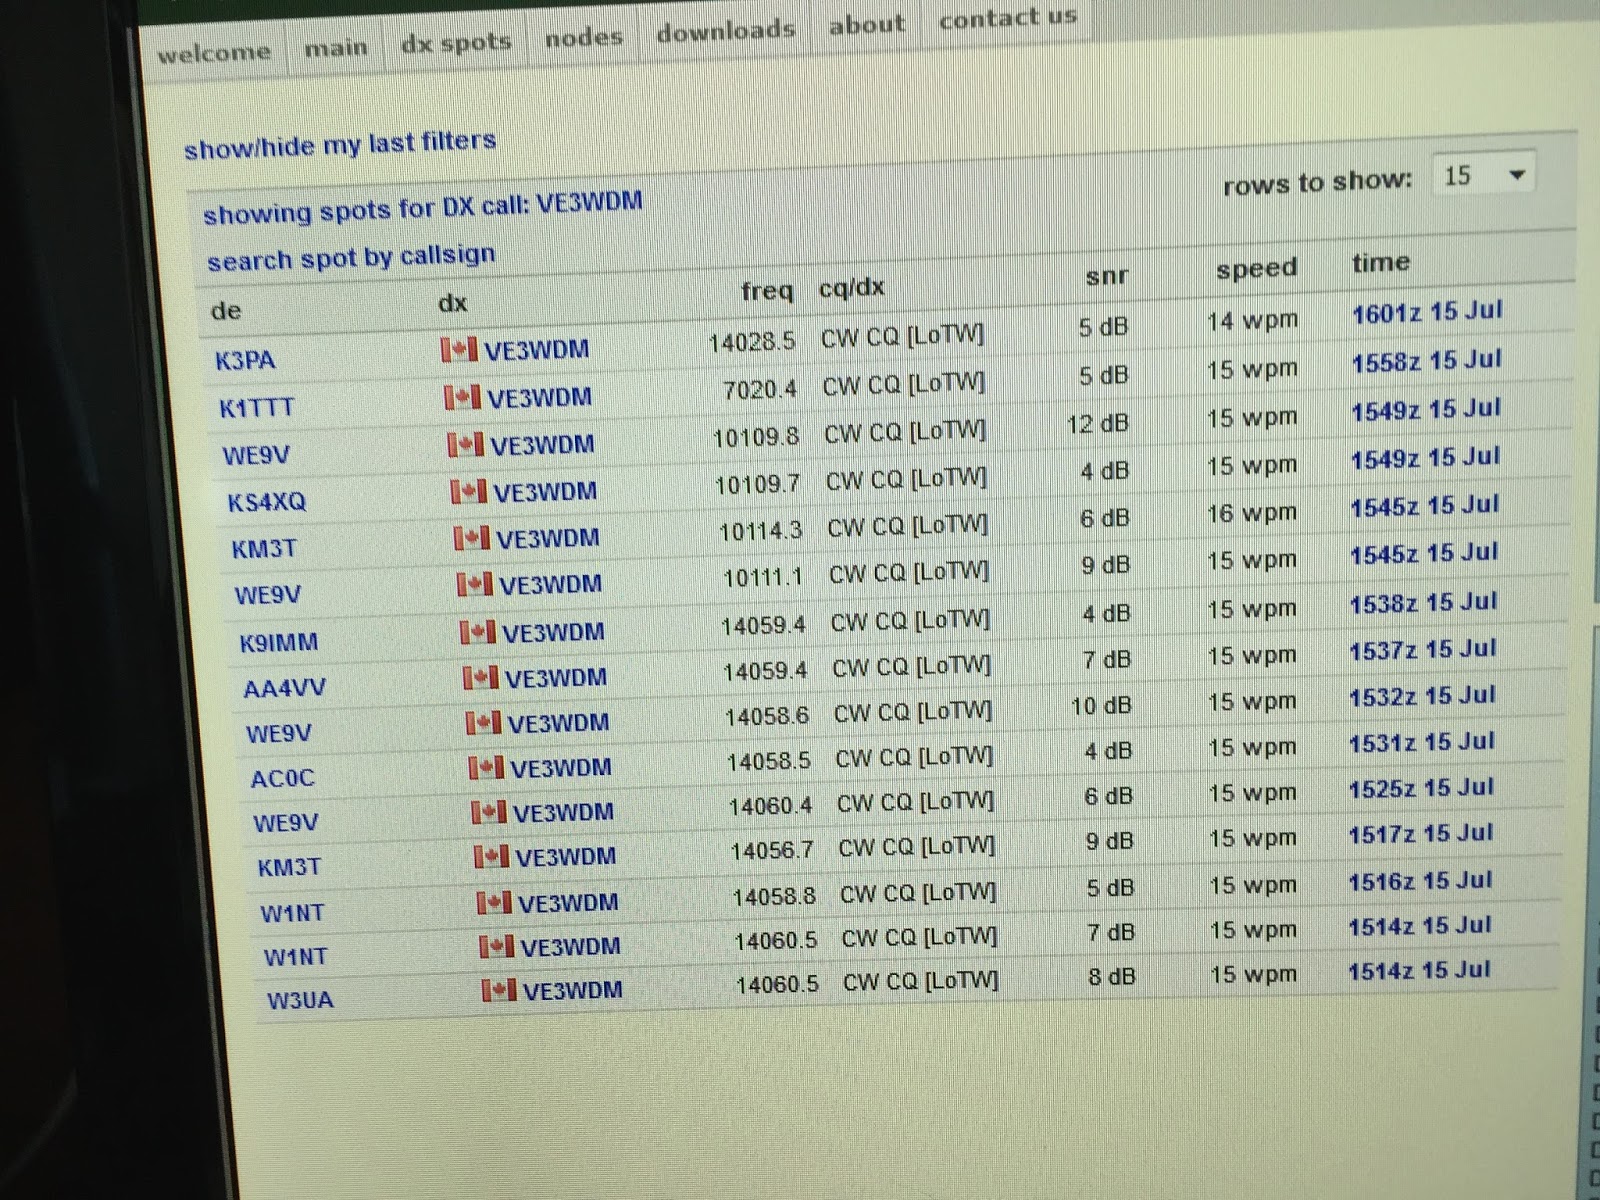Click the Canadian flag in the W3UA row

(498, 990)
